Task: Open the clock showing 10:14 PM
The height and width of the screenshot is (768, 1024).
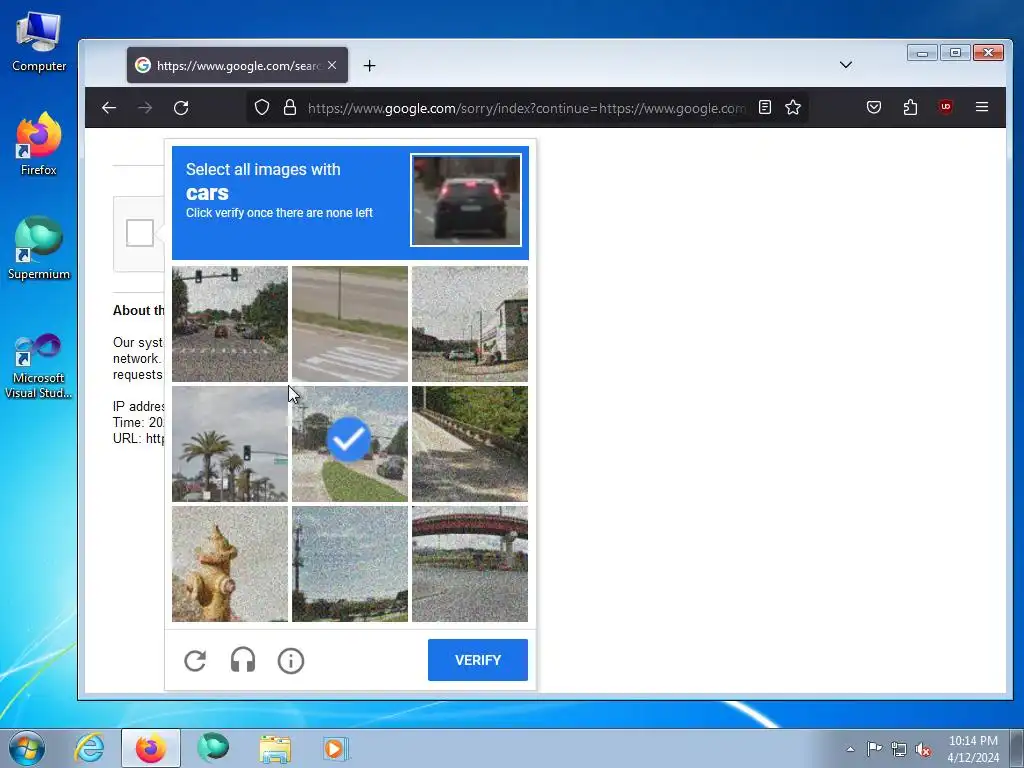Action: pos(973,749)
